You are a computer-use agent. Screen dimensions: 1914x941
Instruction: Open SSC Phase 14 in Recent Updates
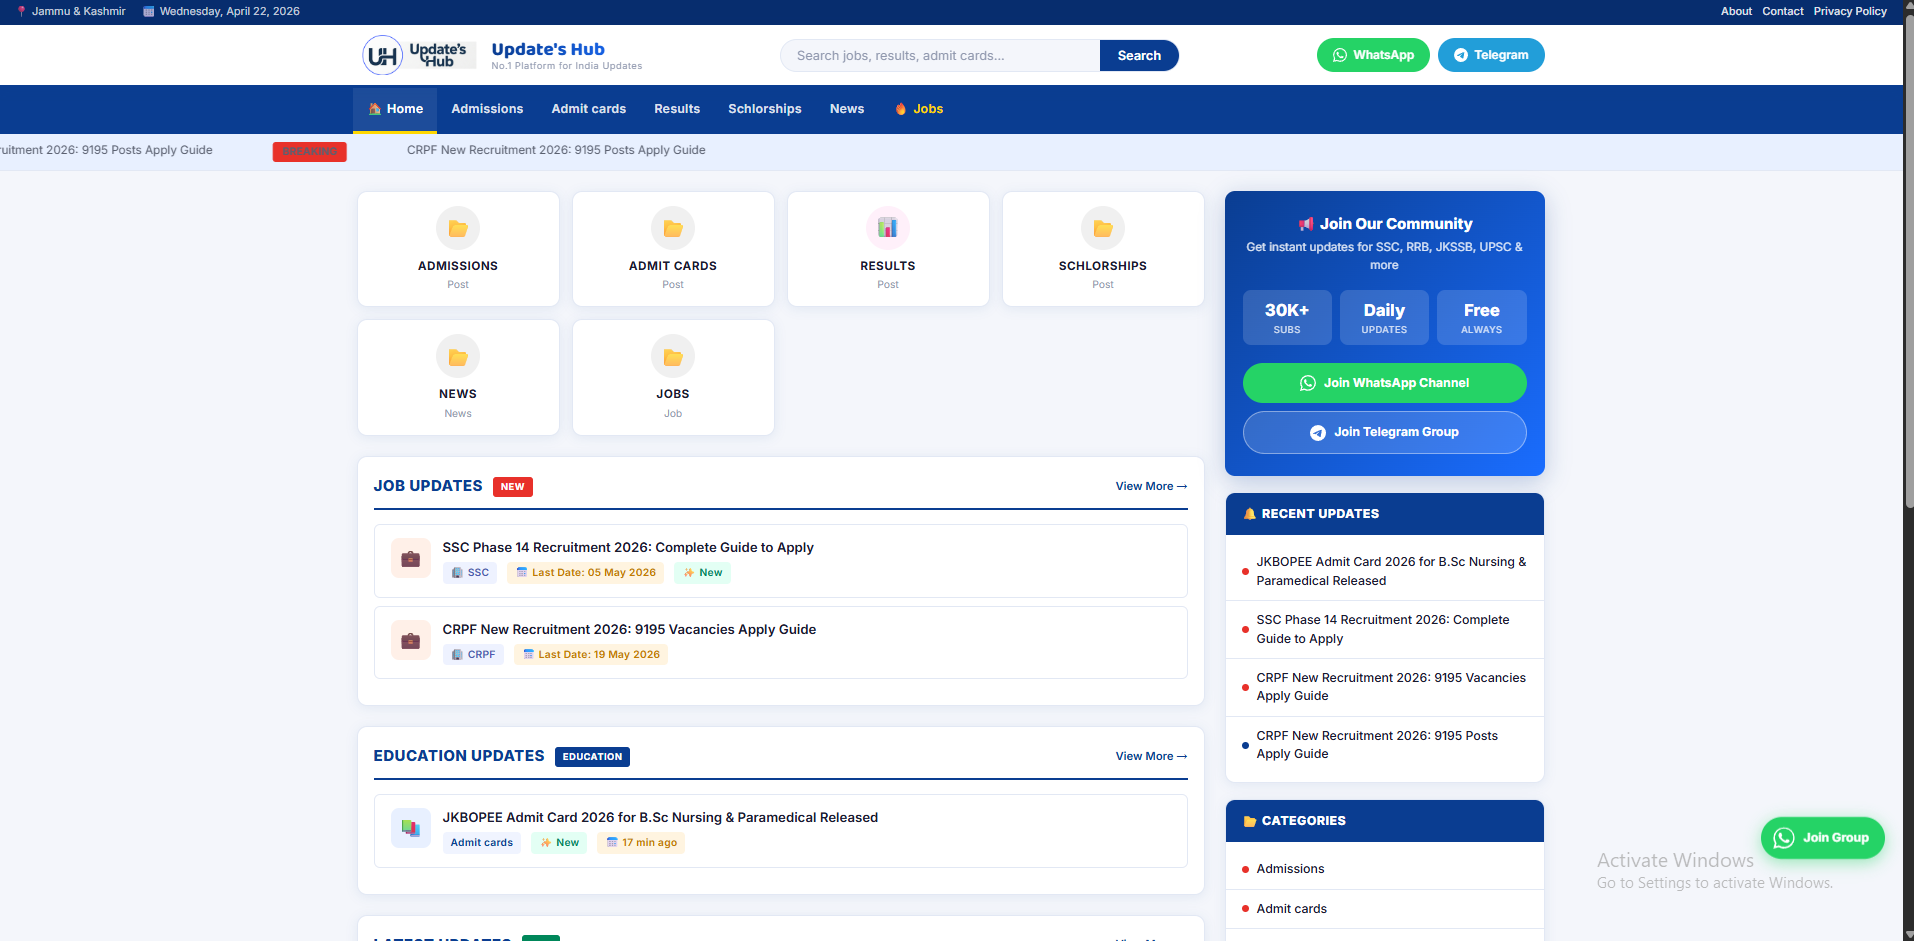(x=1385, y=629)
